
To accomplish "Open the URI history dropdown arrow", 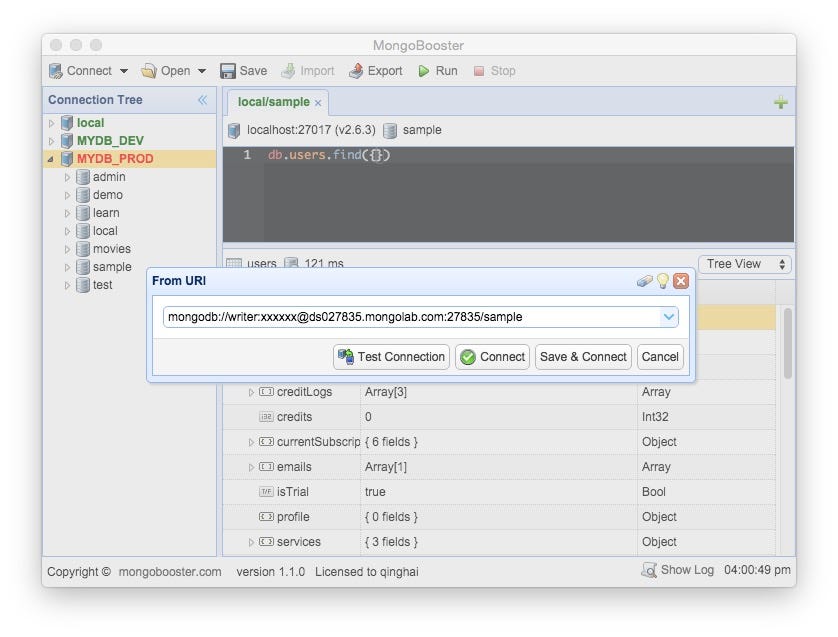I will click(x=669, y=317).
